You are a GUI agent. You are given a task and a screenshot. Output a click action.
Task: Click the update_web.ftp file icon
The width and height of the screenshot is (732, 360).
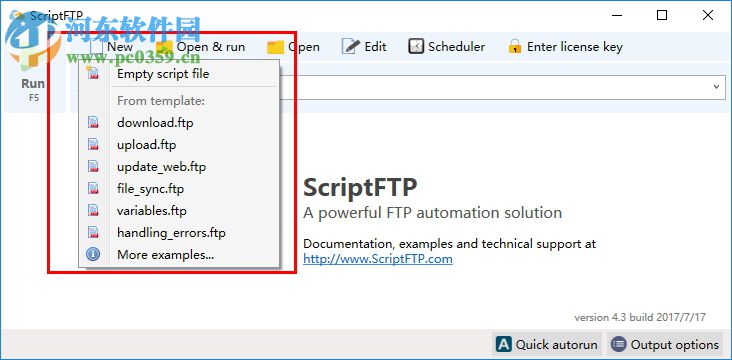pos(93,167)
